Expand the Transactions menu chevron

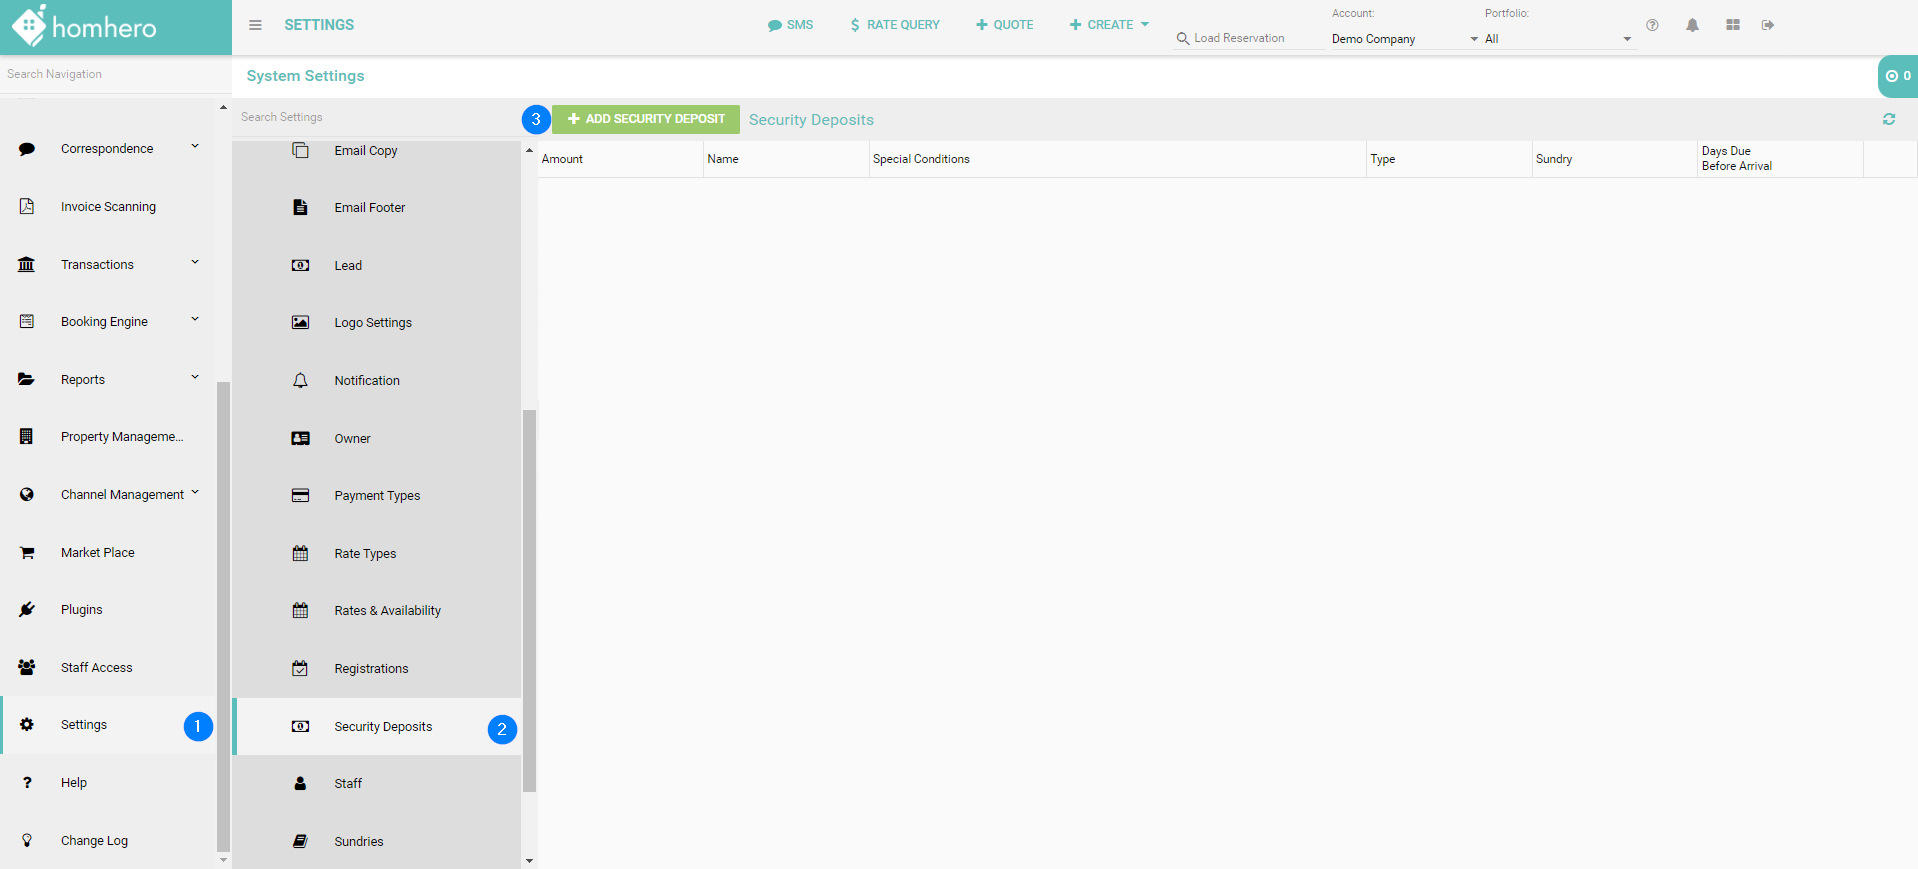coord(195,263)
